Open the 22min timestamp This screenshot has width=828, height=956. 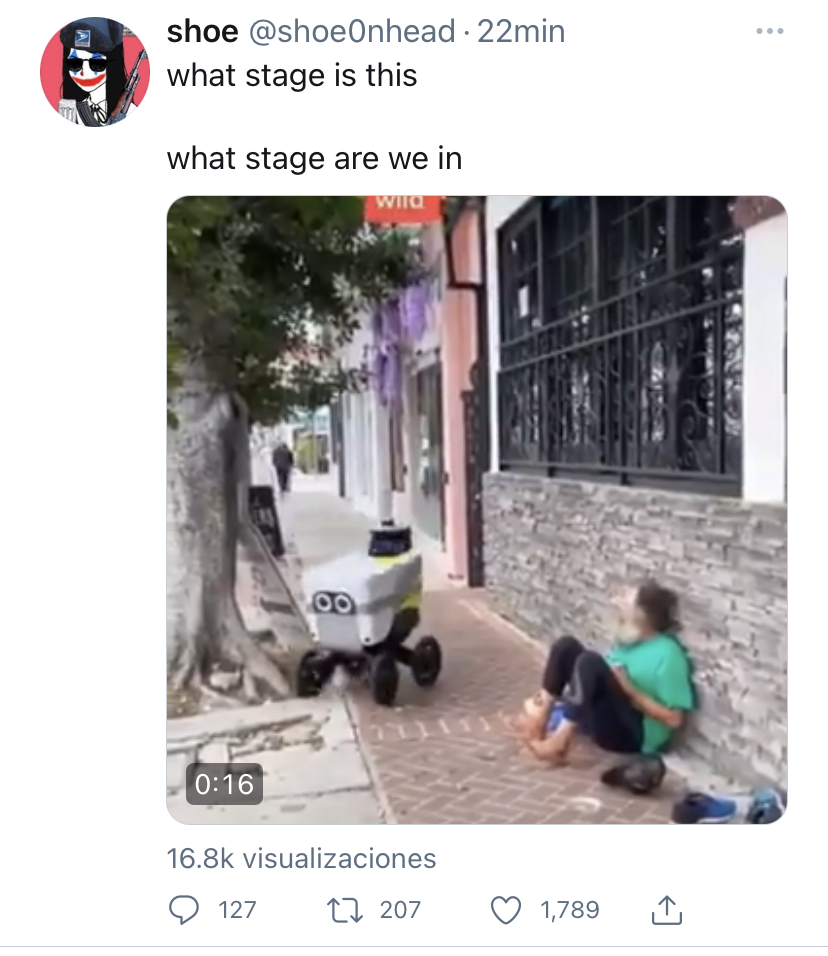tap(521, 32)
